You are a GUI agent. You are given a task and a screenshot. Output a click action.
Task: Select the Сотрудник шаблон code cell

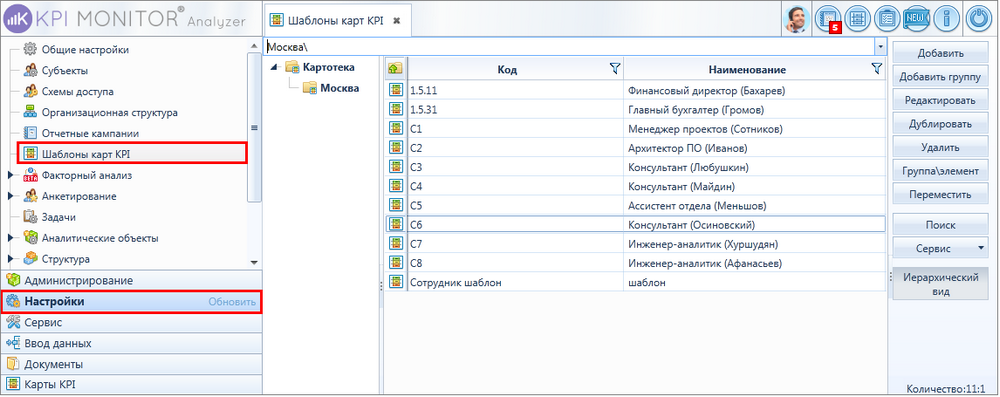[x=515, y=281]
